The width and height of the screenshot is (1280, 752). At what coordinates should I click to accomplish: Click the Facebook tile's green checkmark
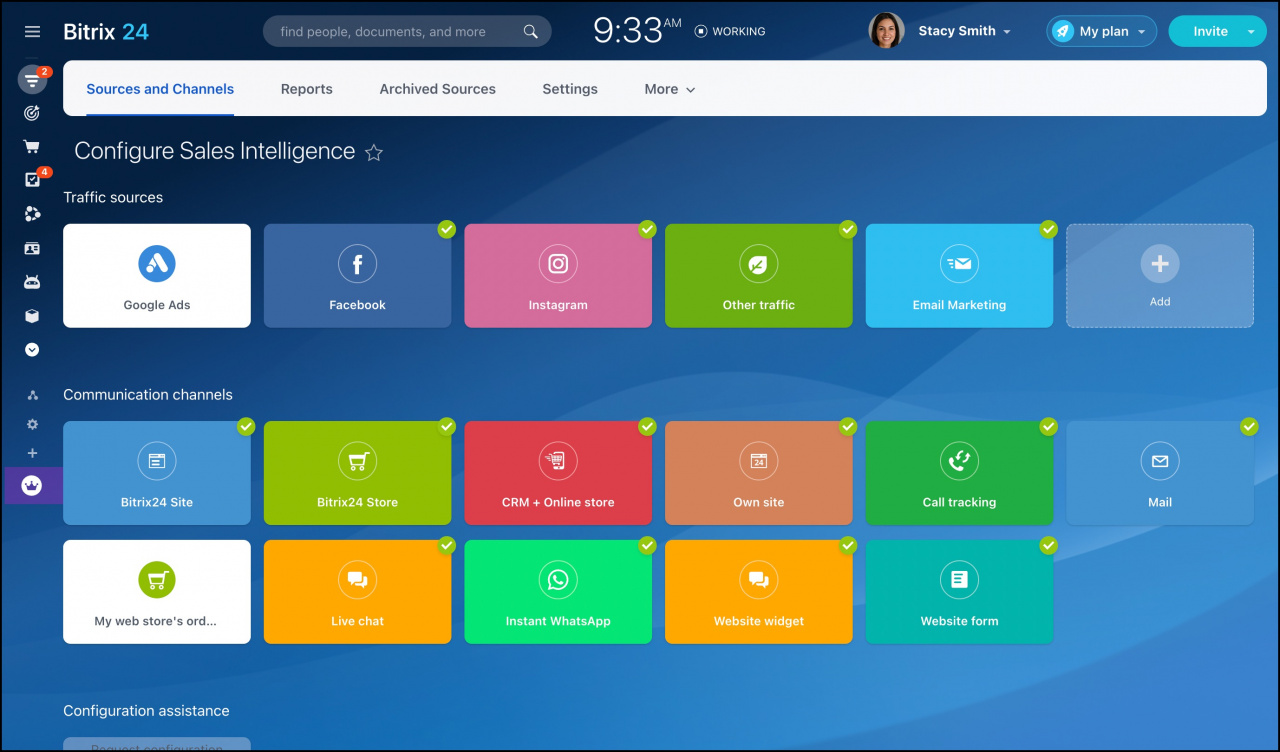(x=447, y=229)
